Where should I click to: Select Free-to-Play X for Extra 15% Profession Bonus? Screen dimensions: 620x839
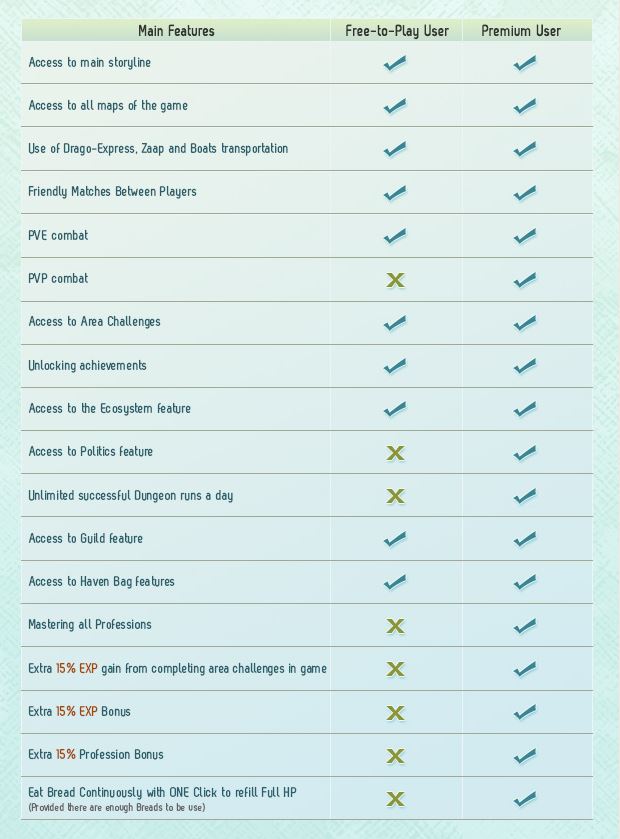coord(395,756)
